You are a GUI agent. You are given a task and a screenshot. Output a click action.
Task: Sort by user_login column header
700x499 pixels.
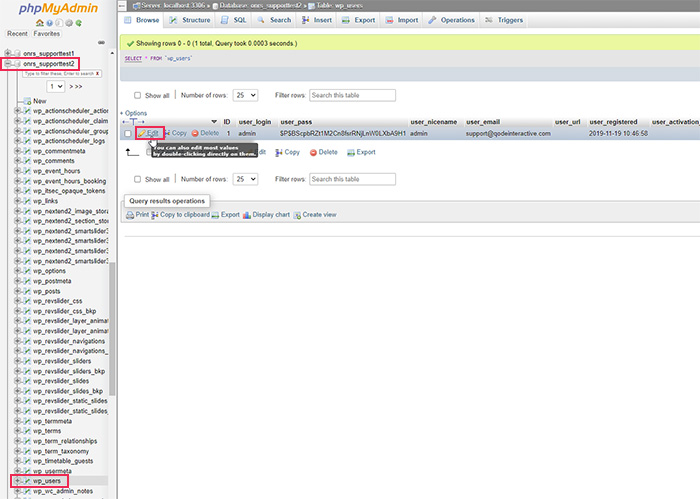(255, 122)
